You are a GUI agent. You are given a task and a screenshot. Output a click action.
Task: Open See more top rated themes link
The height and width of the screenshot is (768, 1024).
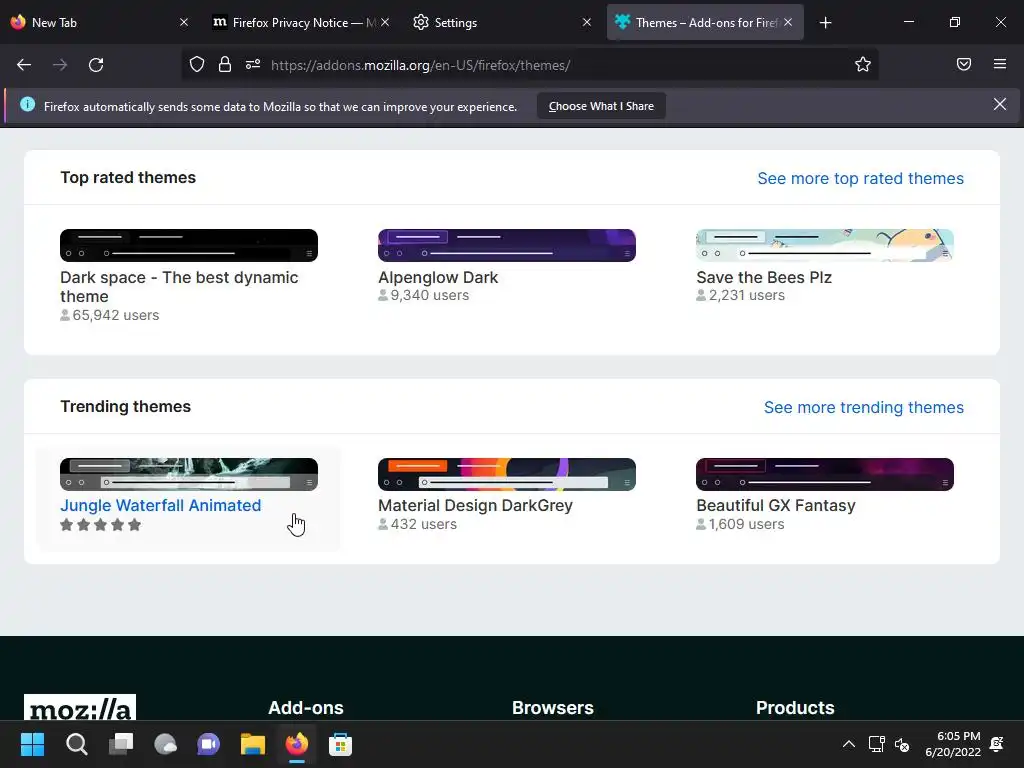pyautogui.click(x=860, y=178)
